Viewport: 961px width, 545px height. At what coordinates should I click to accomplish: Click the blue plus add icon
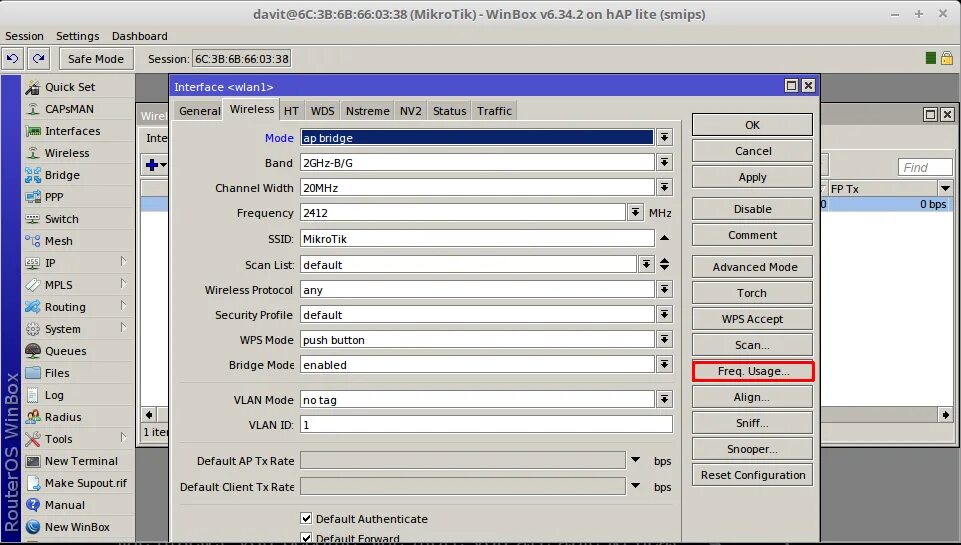[153, 165]
